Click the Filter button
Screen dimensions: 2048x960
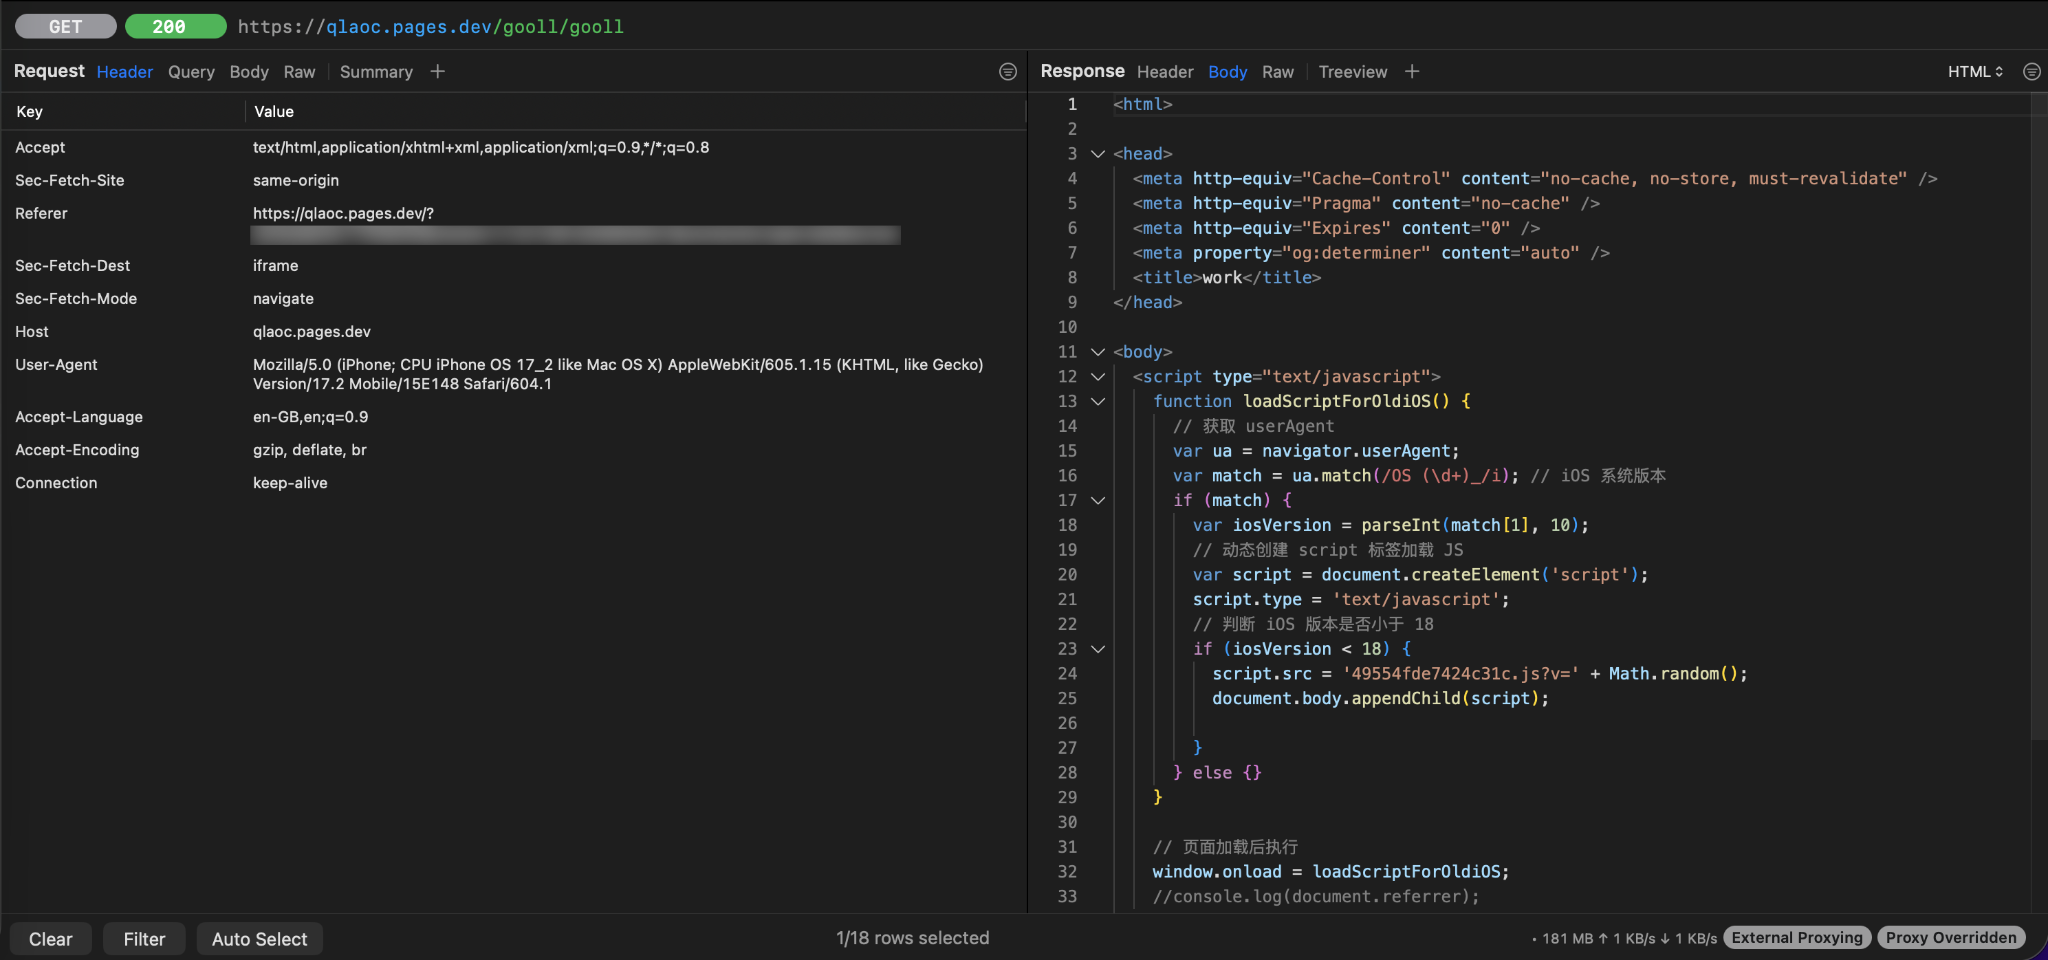coord(144,939)
